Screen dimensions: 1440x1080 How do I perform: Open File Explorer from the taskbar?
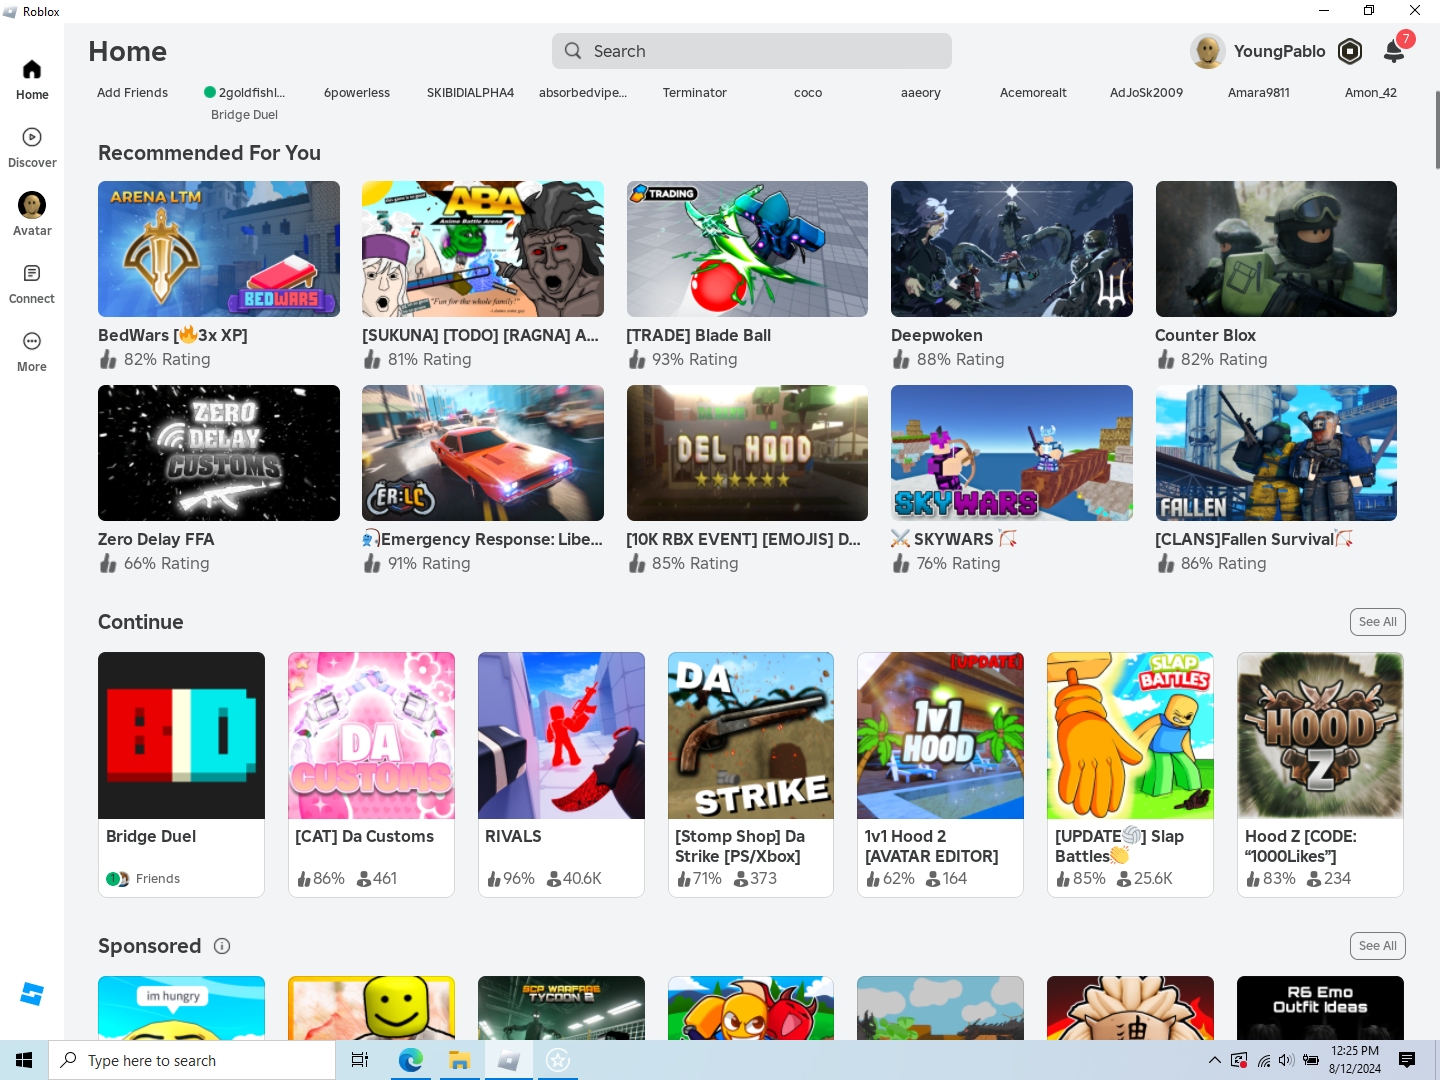[x=459, y=1060]
